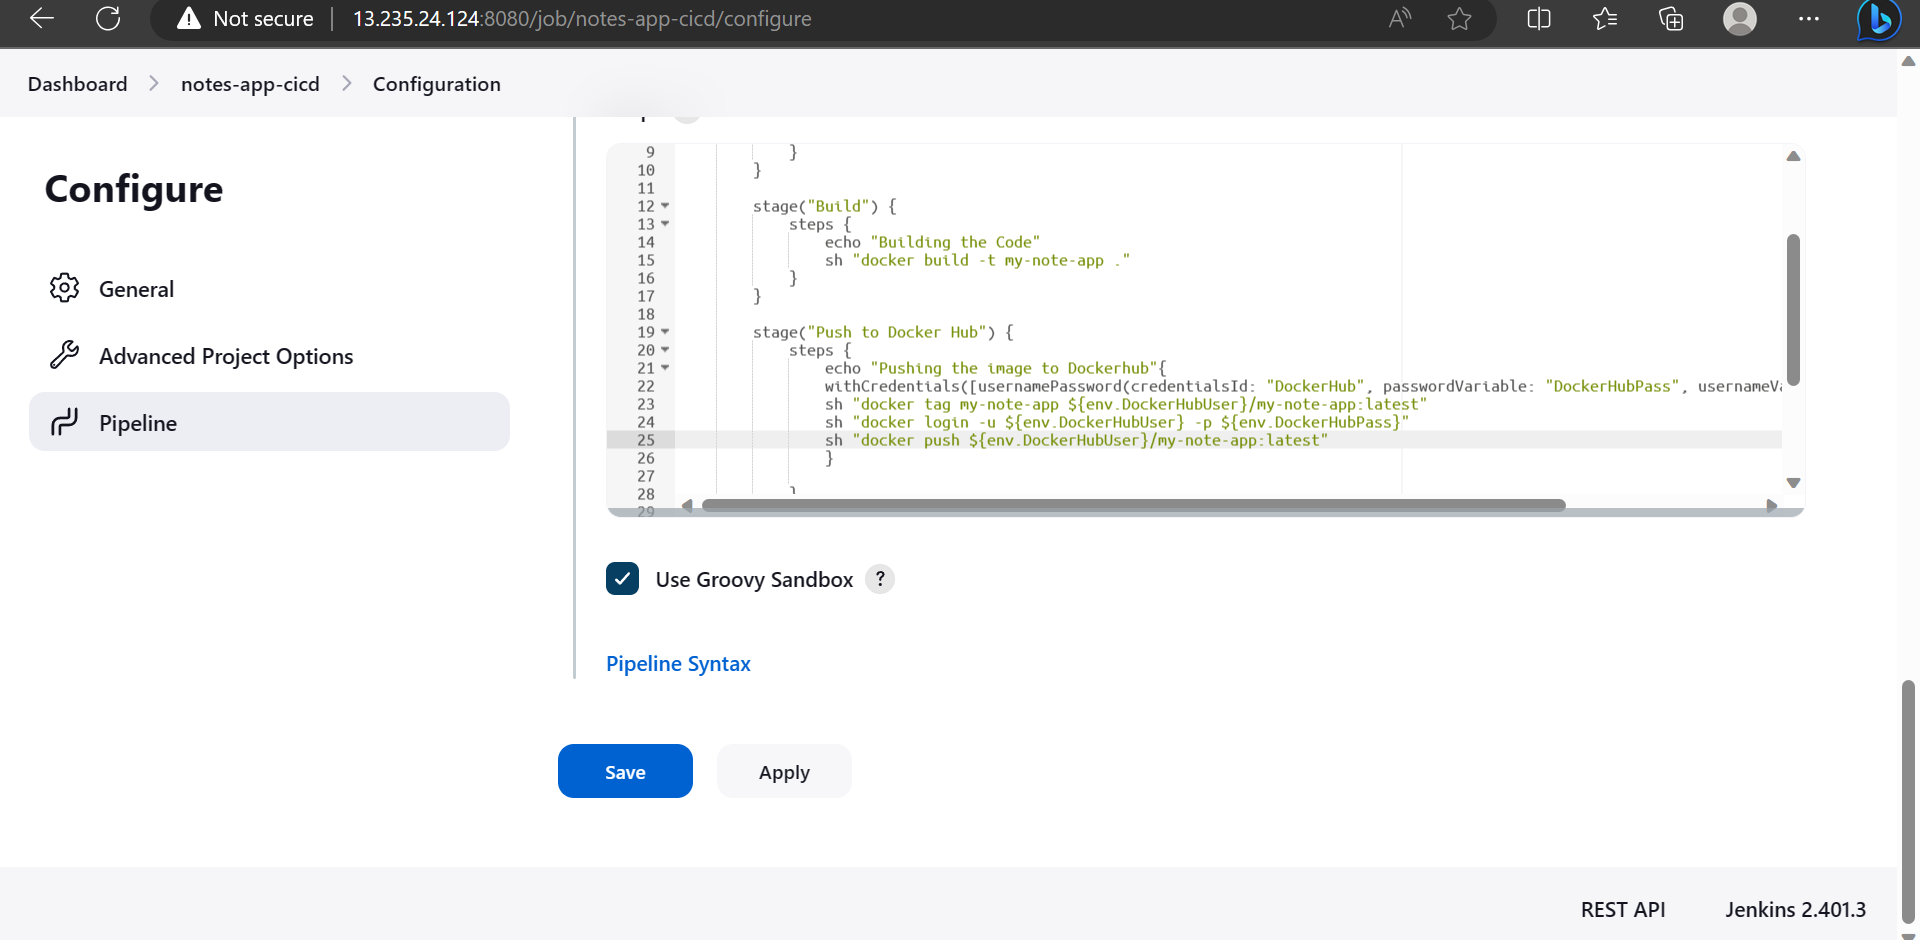The image size is (1920, 940).
Task: Uncheck the Use Groovy Sandbox checkbox
Action: coord(622,578)
